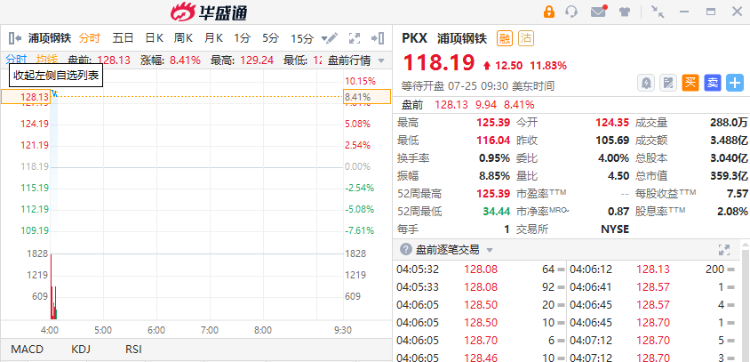
Task: Switch to compact window mode icon
Action: click(658, 11)
